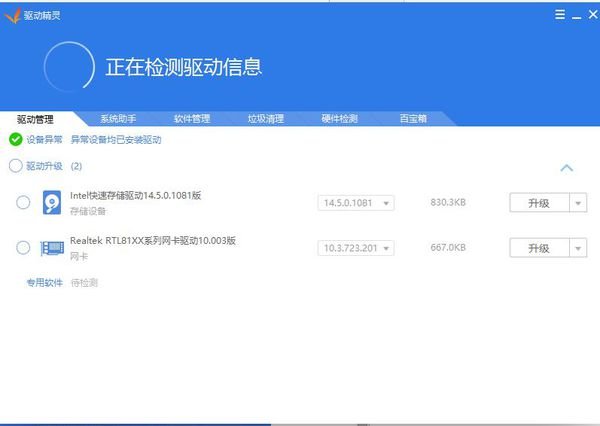The image size is (600, 426).
Task: Collapse the 驱动升级 section with chevron
Action: 567,168
